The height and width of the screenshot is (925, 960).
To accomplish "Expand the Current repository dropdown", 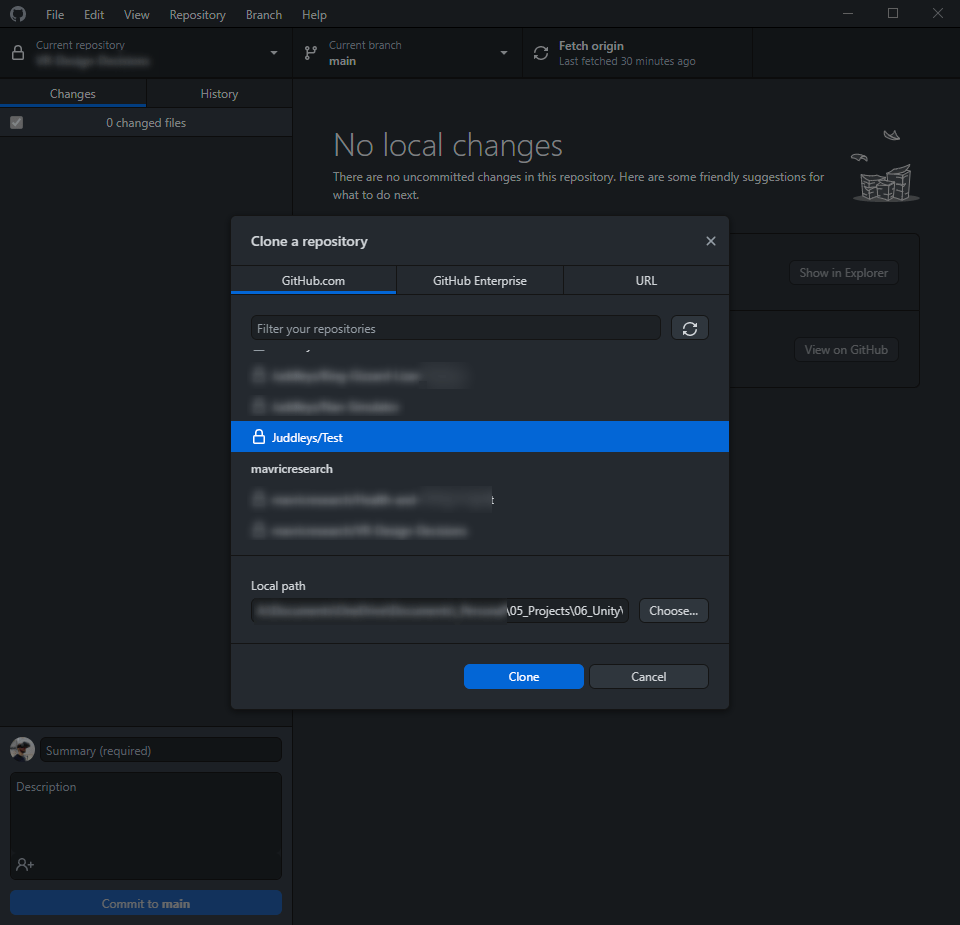I will pos(274,53).
